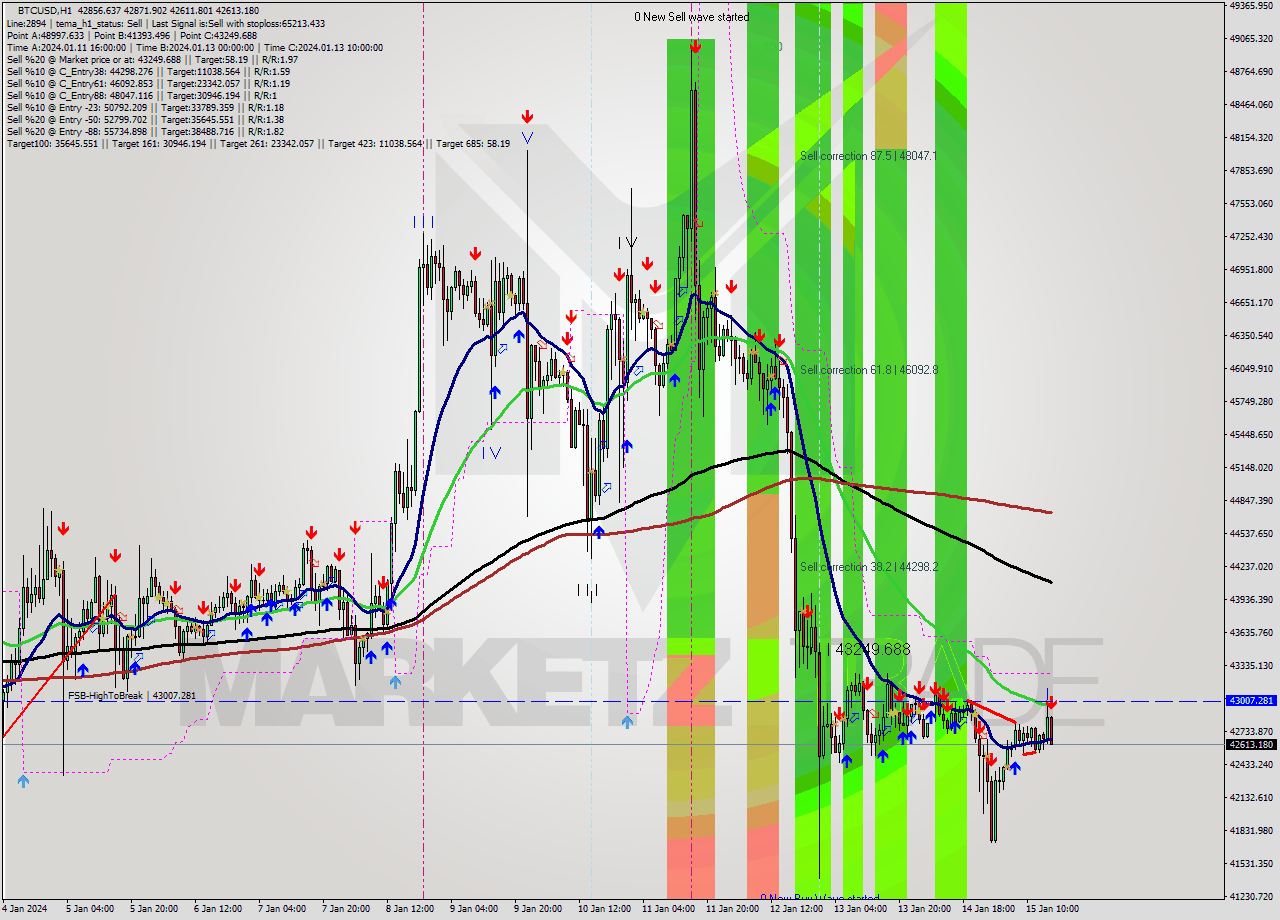1280x920 pixels.
Task: Click the 44537.540 price axis value
Action: [1251, 534]
